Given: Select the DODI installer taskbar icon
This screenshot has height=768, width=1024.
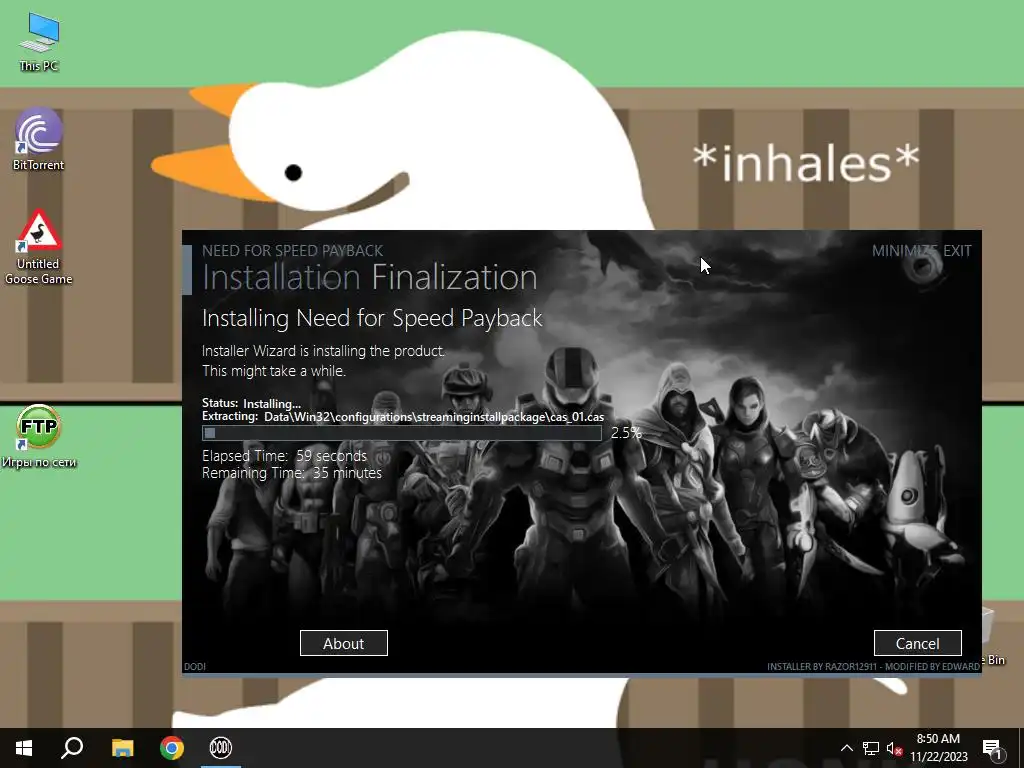Looking at the screenshot, I should (x=221, y=748).
